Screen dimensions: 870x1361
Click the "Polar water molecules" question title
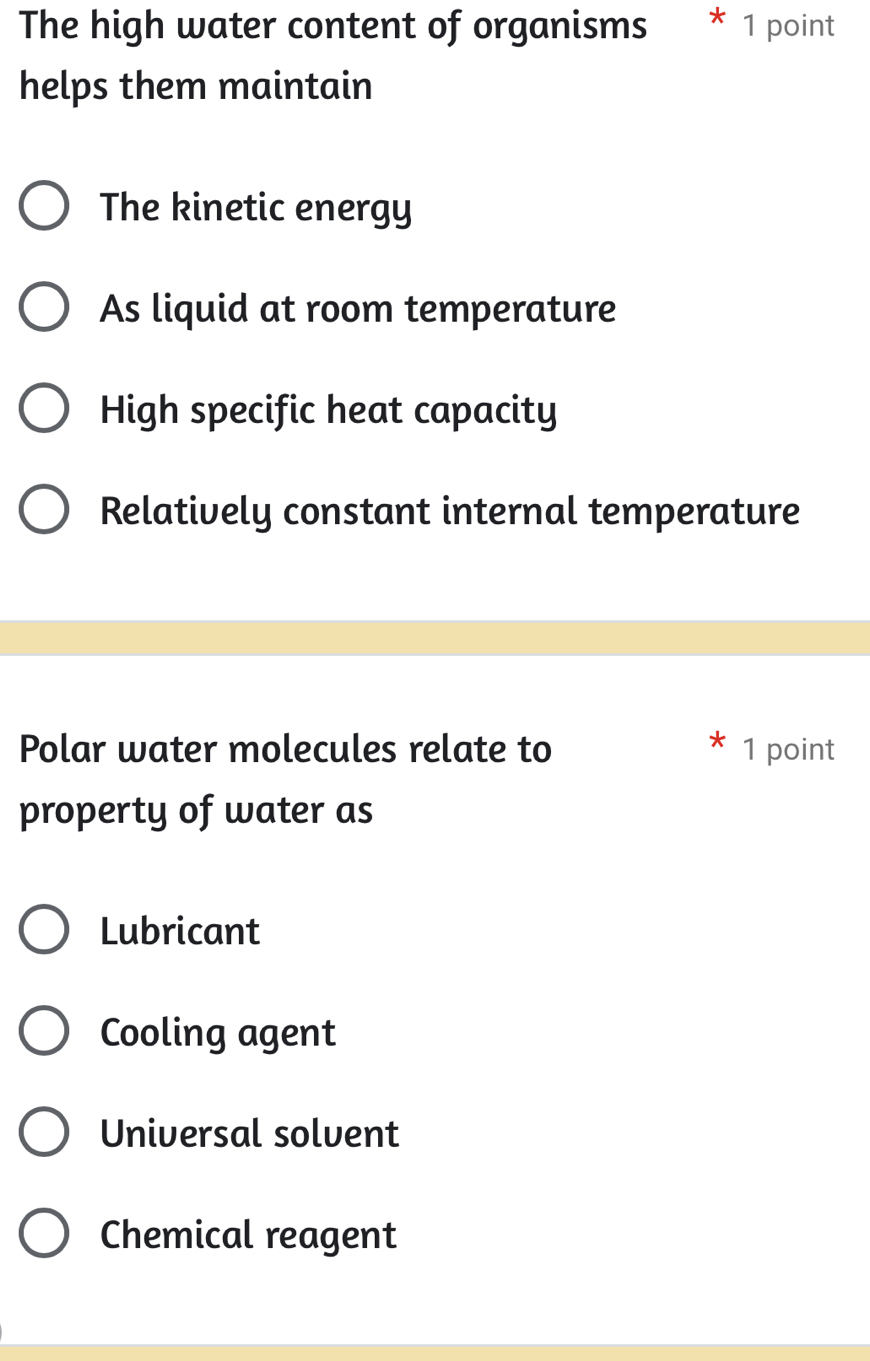point(285,748)
